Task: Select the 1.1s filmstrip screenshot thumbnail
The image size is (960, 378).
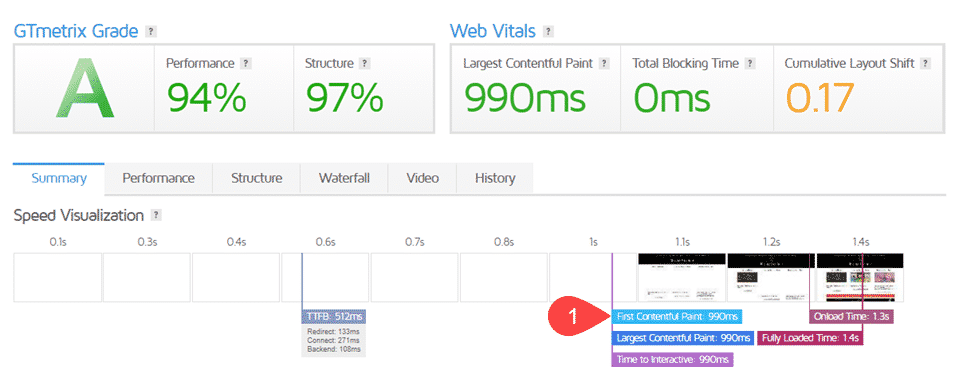Action: (681, 278)
